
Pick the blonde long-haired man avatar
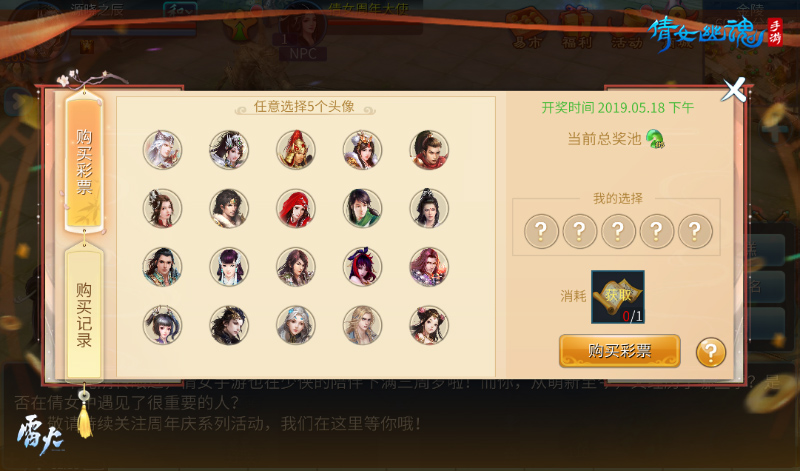coord(362,325)
